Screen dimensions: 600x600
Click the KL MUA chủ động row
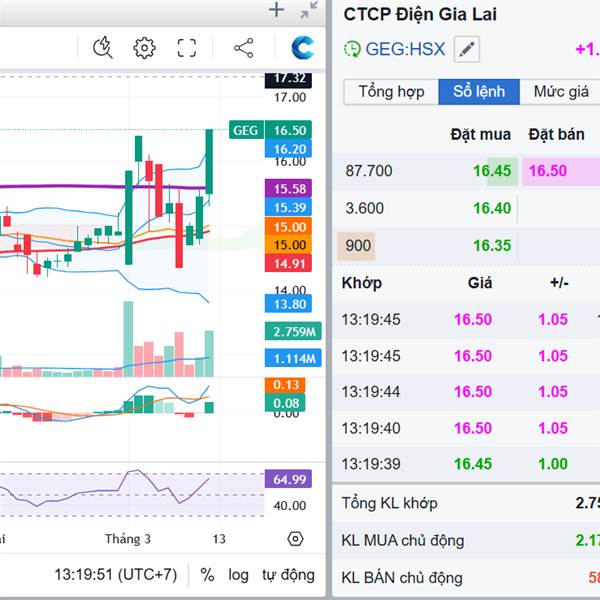tap(466, 540)
